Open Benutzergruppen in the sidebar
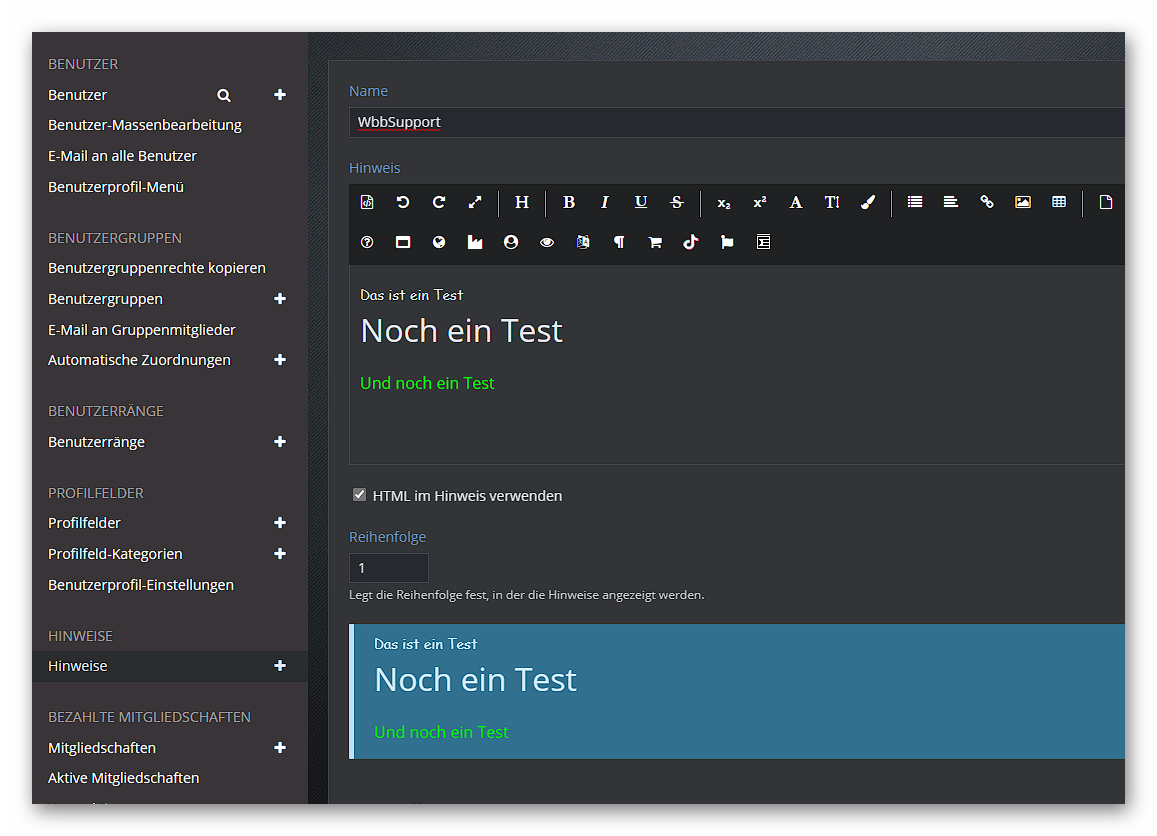The image size is (1157, 836). 105,299
